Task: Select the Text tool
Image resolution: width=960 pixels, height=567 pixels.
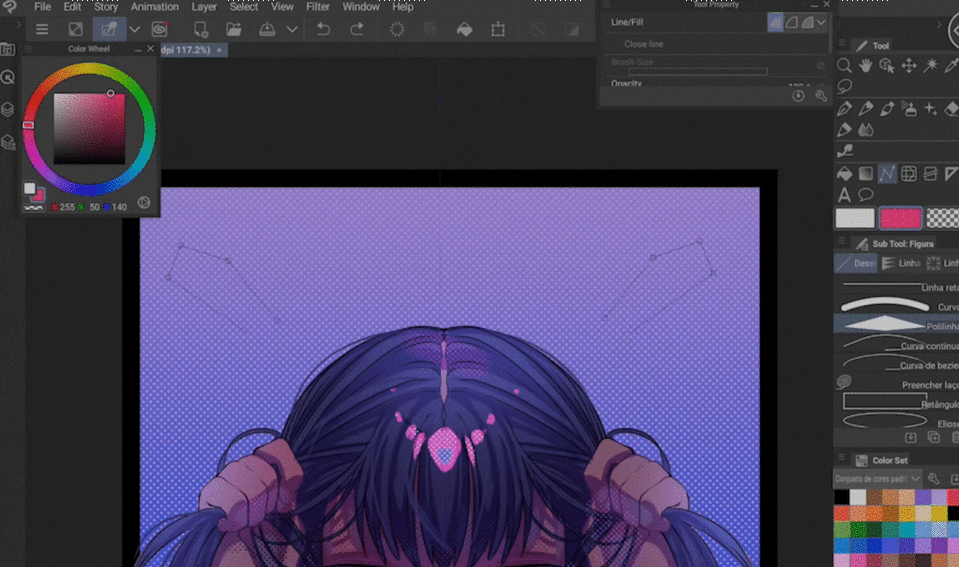Action: 845,195
